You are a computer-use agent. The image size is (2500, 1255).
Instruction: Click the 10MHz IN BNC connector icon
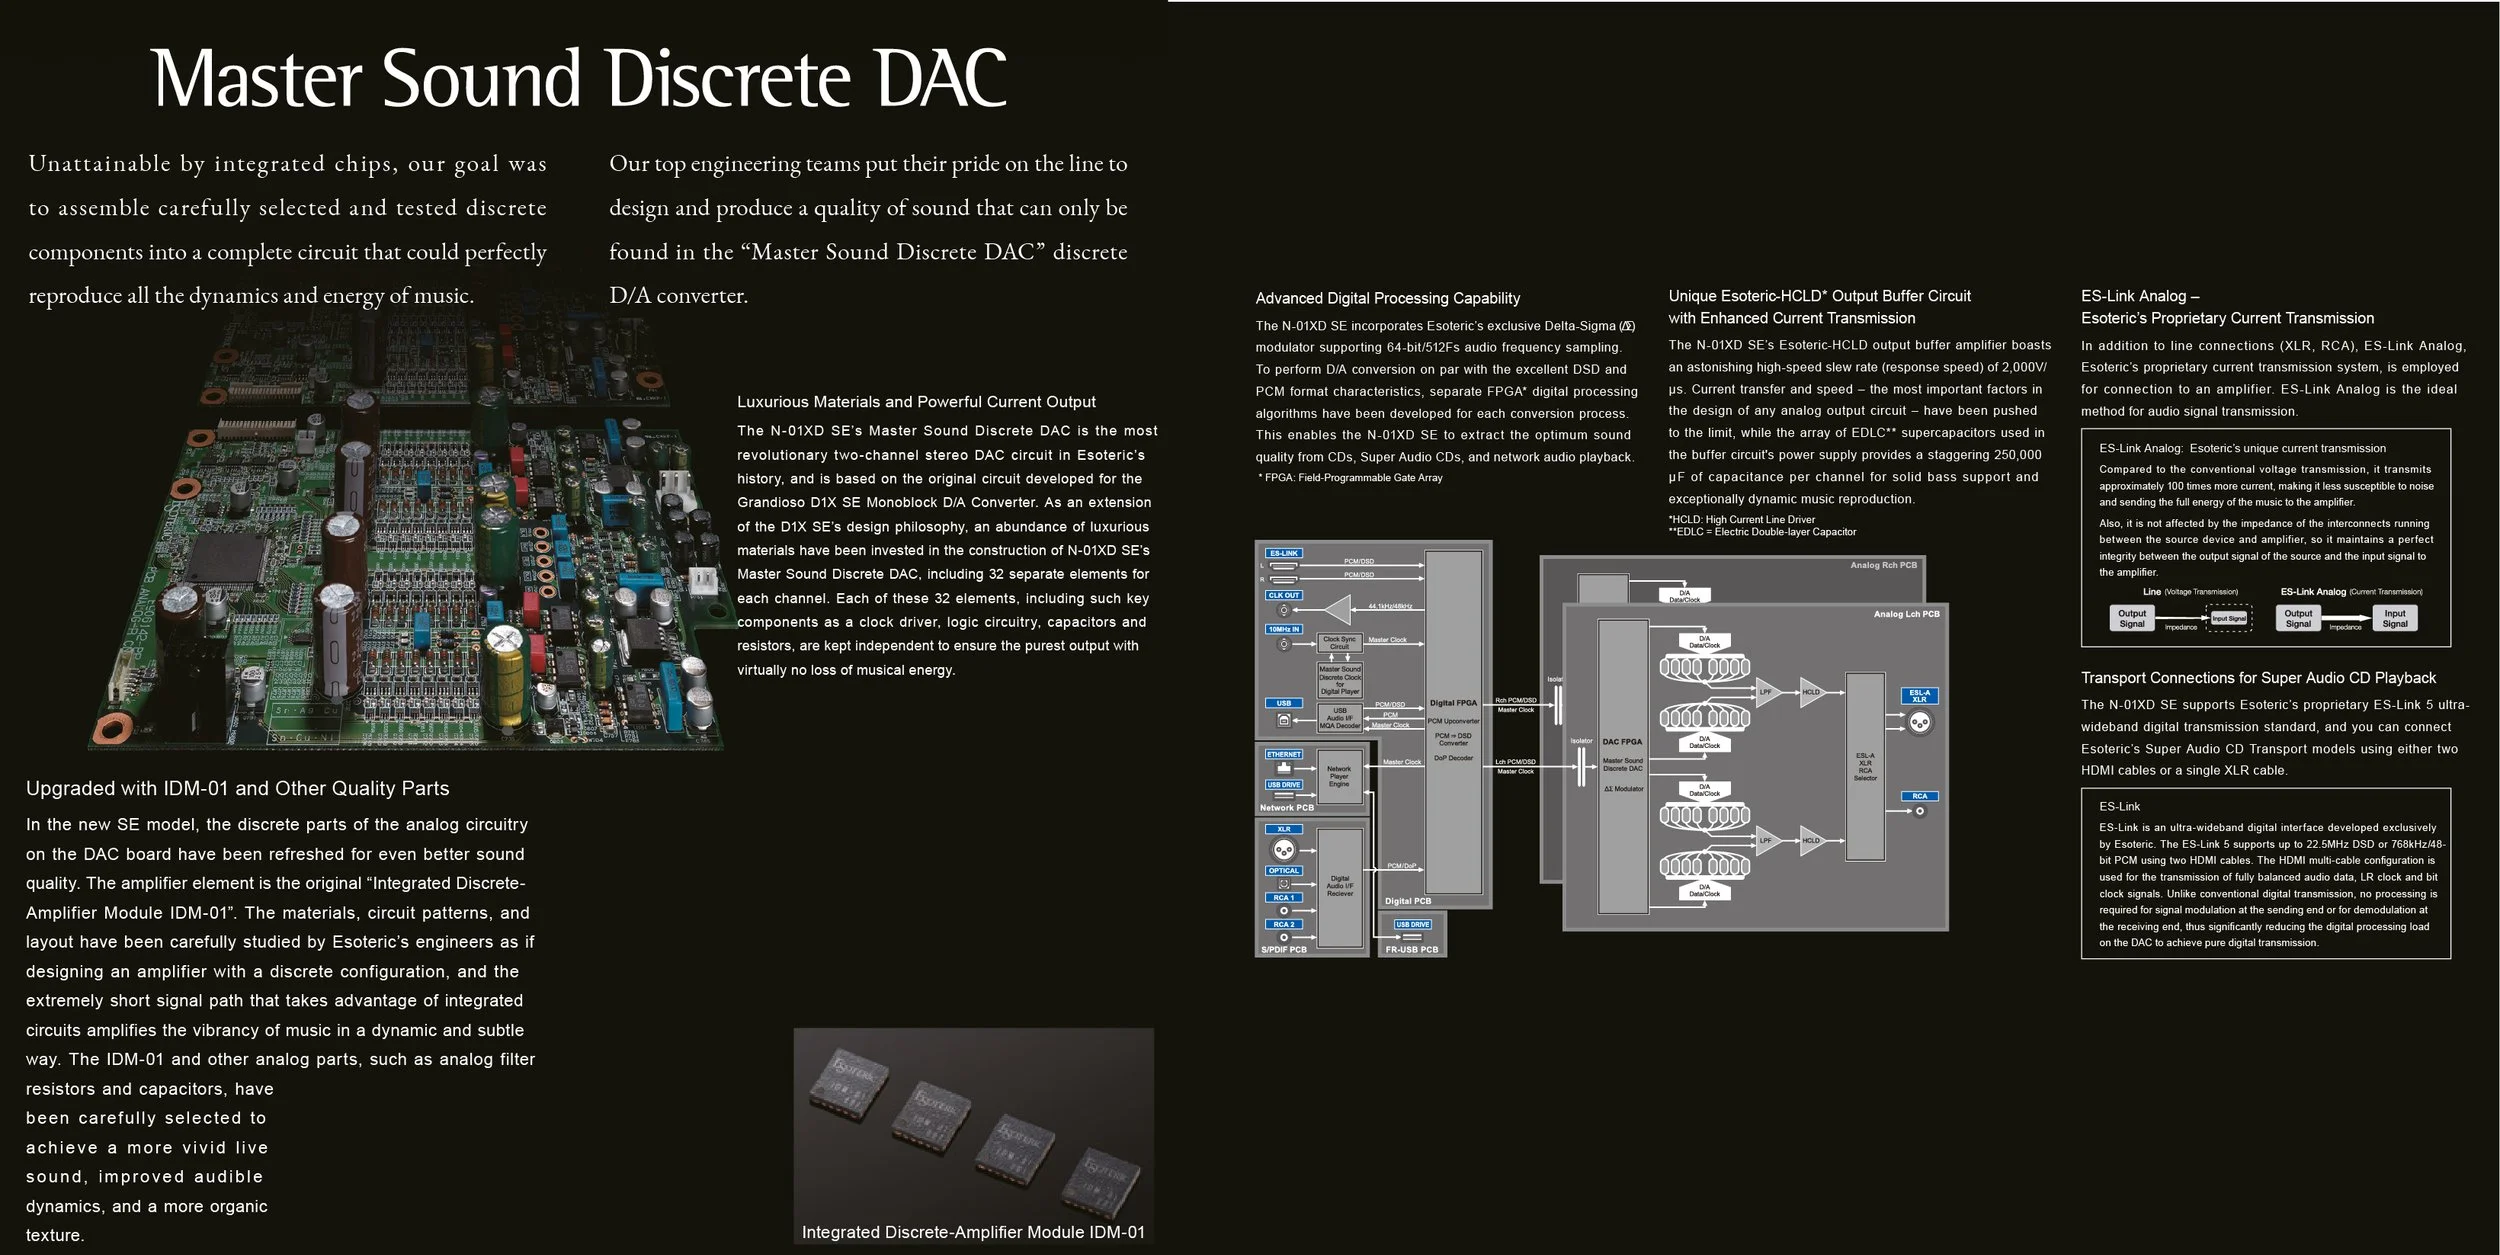[x=1283, y=644]
